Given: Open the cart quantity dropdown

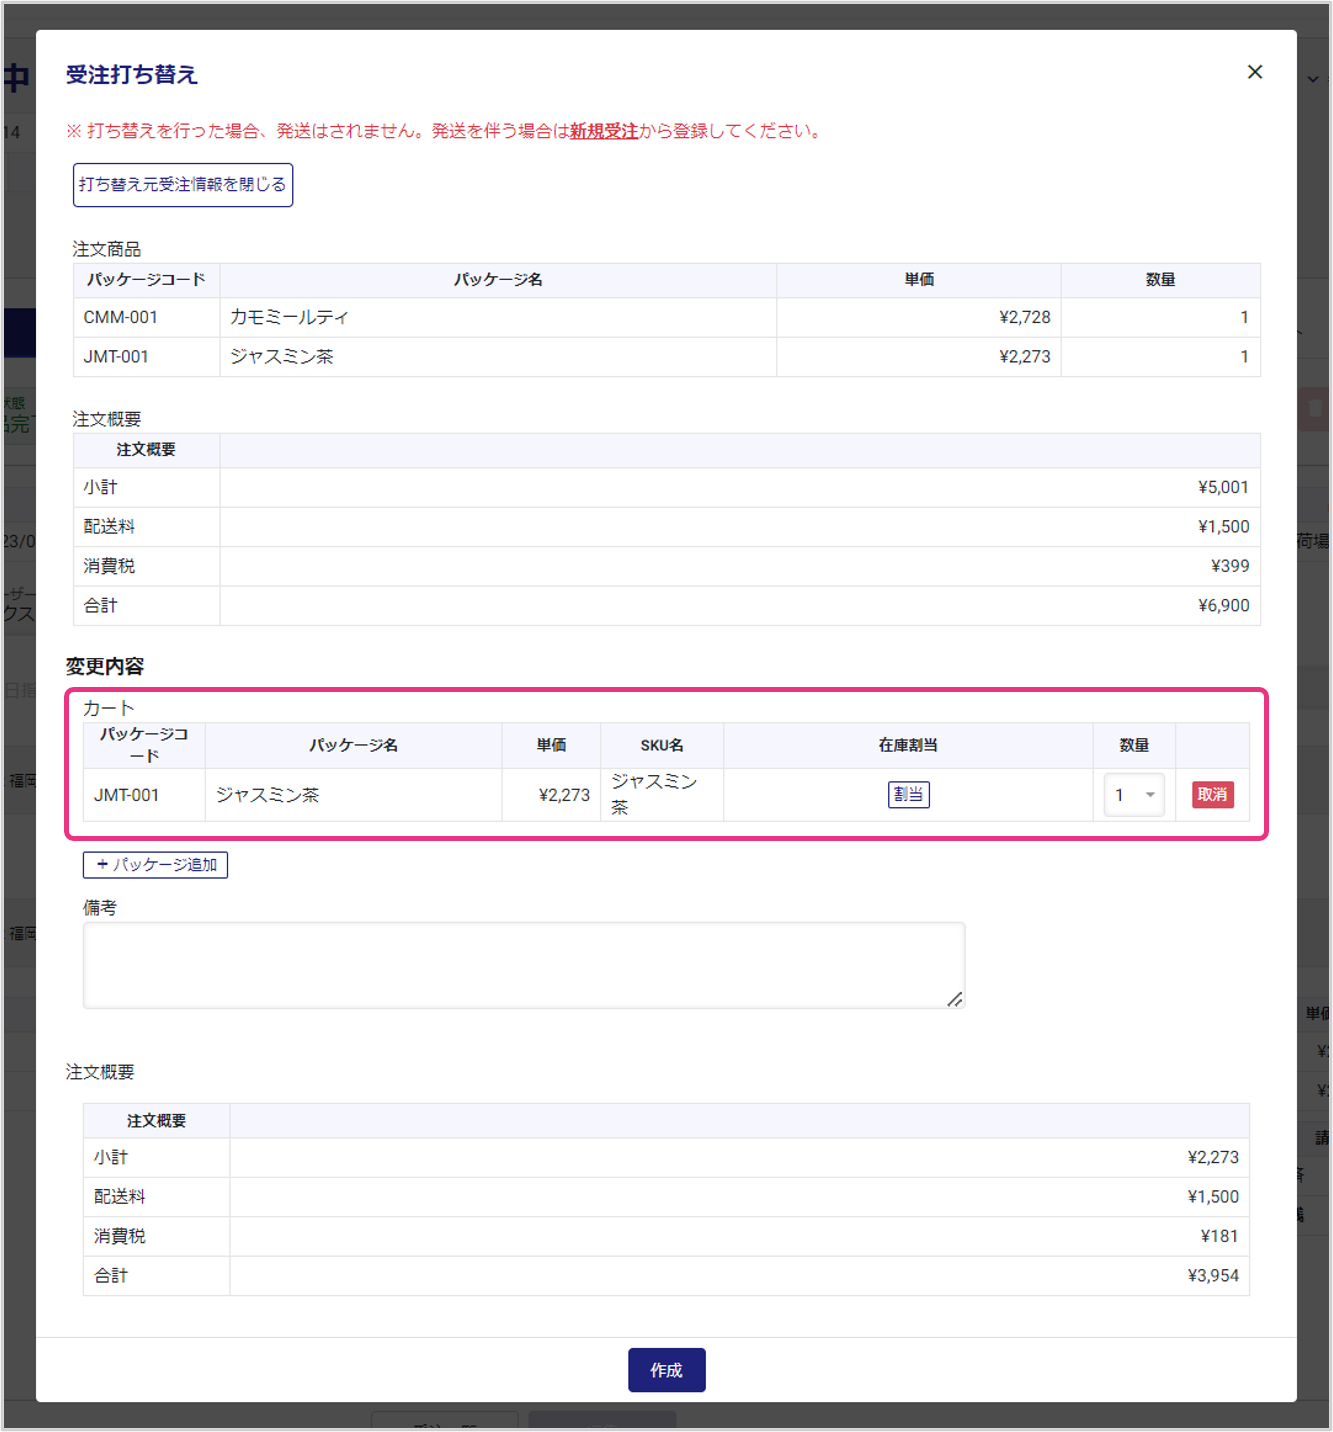Looking at the screenshot, I should pos(1134,795).
